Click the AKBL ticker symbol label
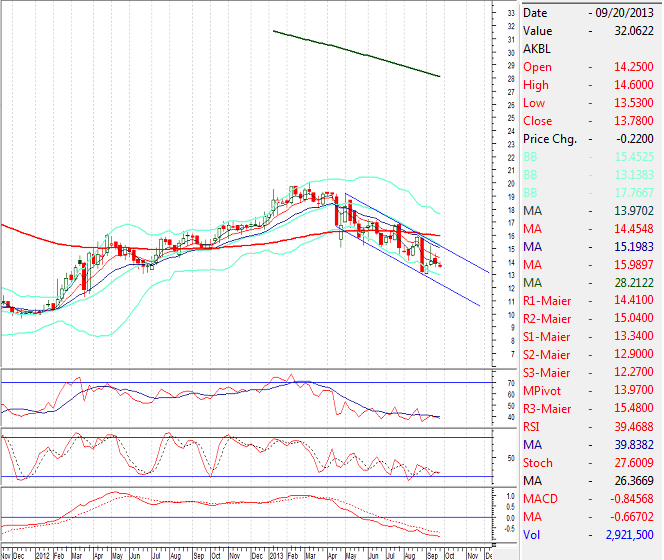This screenshot has height=560, width=664. pos(537,48)
